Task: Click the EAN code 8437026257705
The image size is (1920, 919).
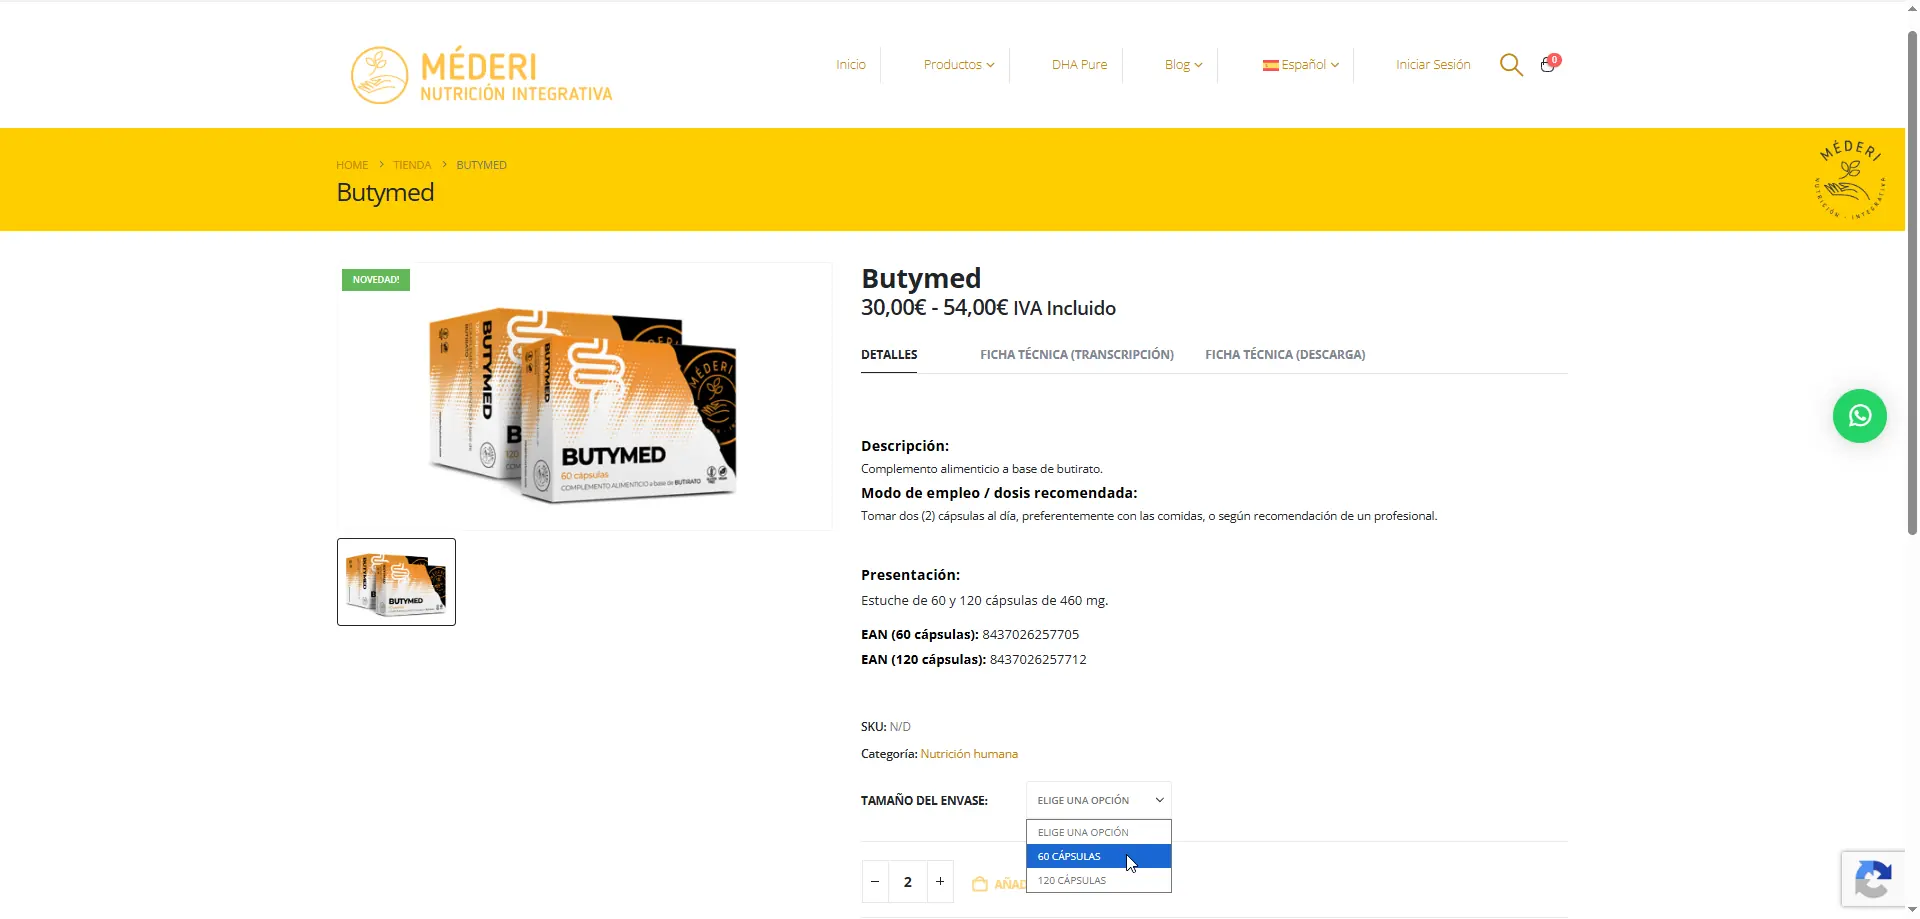Action: coord(1030,635)
